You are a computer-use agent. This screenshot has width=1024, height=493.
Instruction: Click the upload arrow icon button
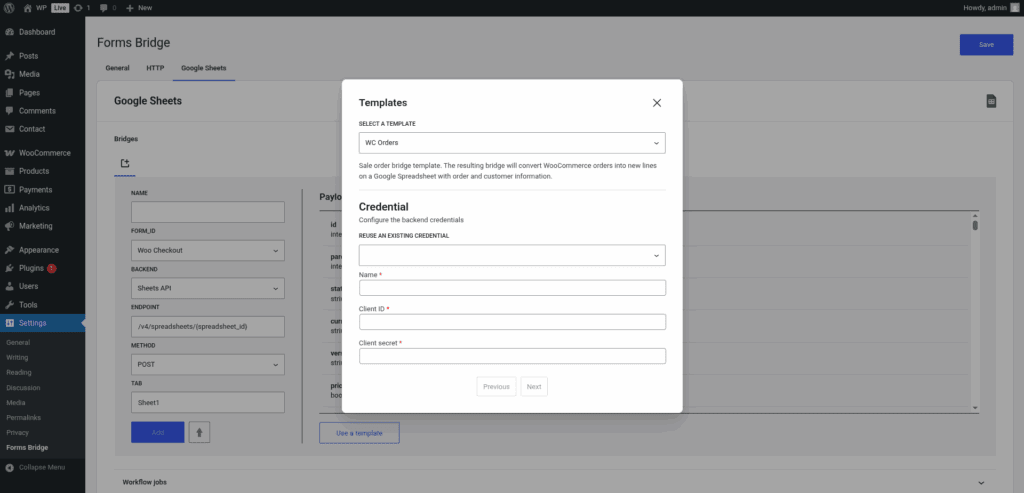199,432
